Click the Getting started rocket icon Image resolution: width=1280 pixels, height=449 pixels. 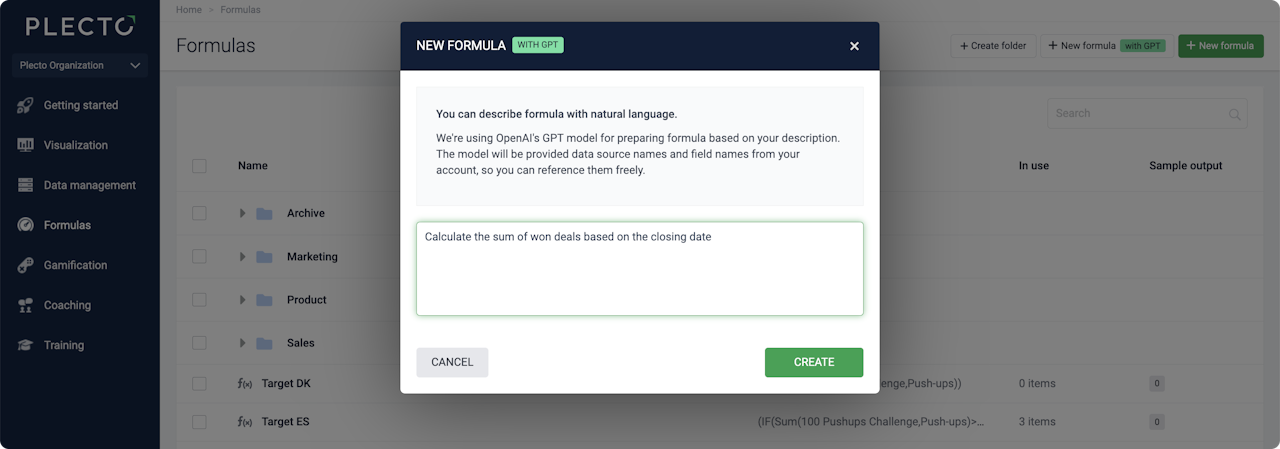point(25,105)
